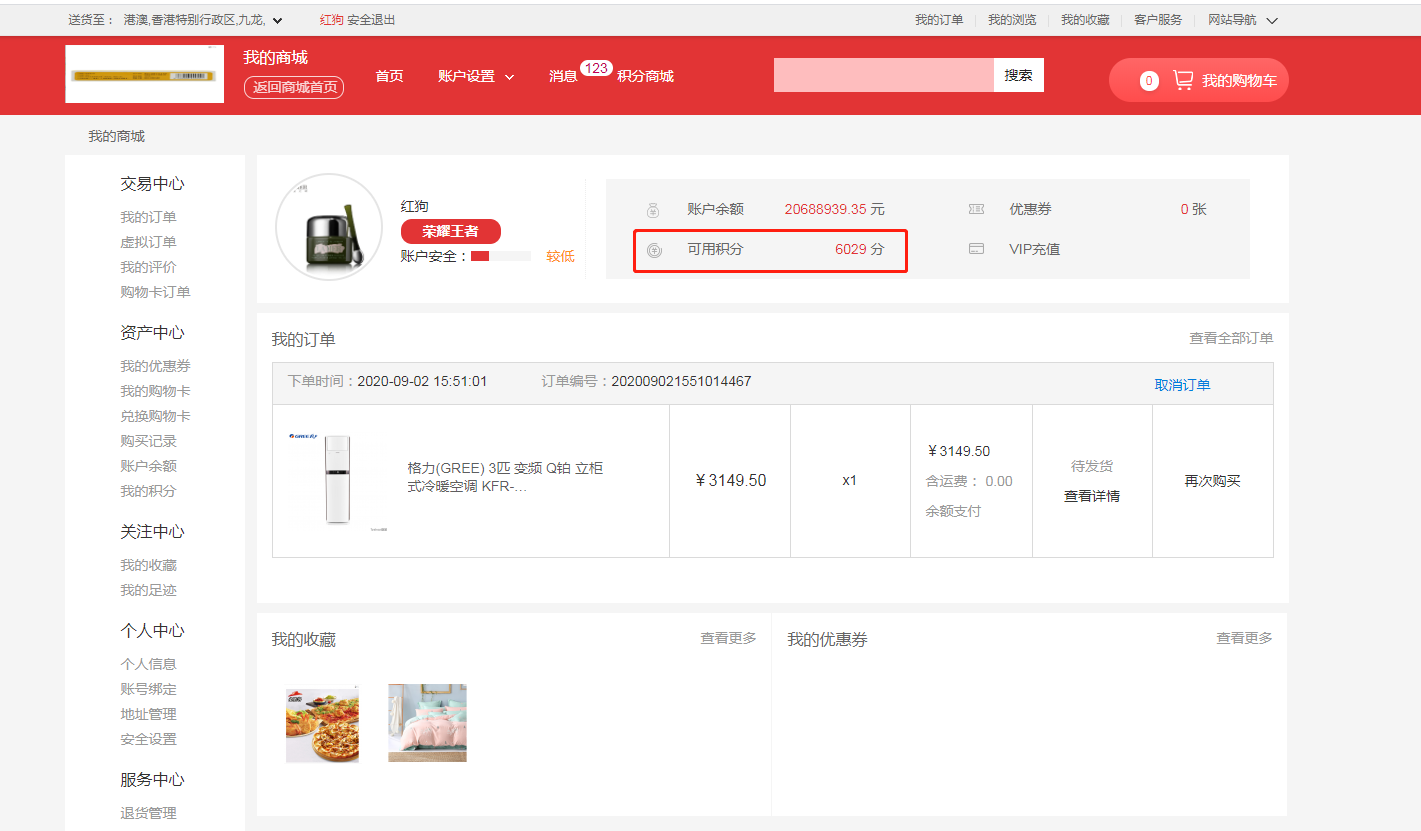Image resolution: width=1421 pixels, height=831 pixels.
Task: Click the store logo in header
Action: (x=144, y=74)
